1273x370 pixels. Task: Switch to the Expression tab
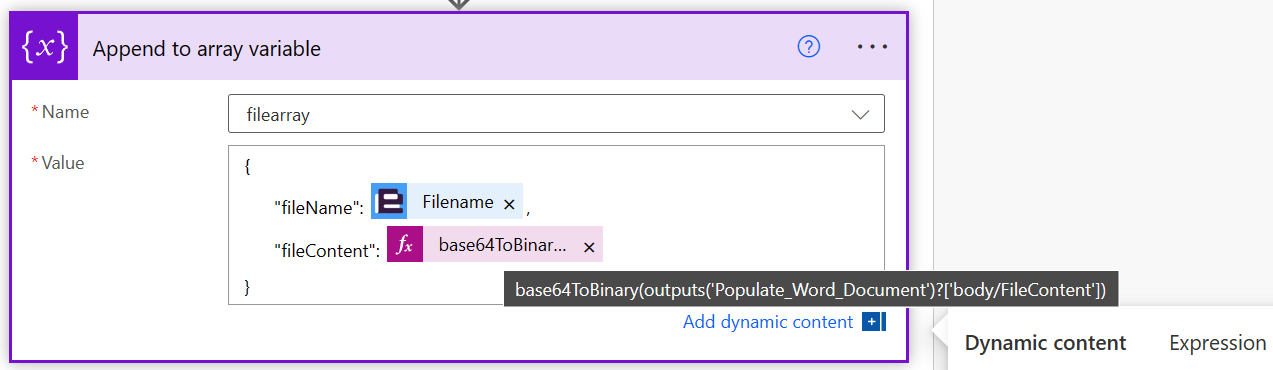[1217, 343]
